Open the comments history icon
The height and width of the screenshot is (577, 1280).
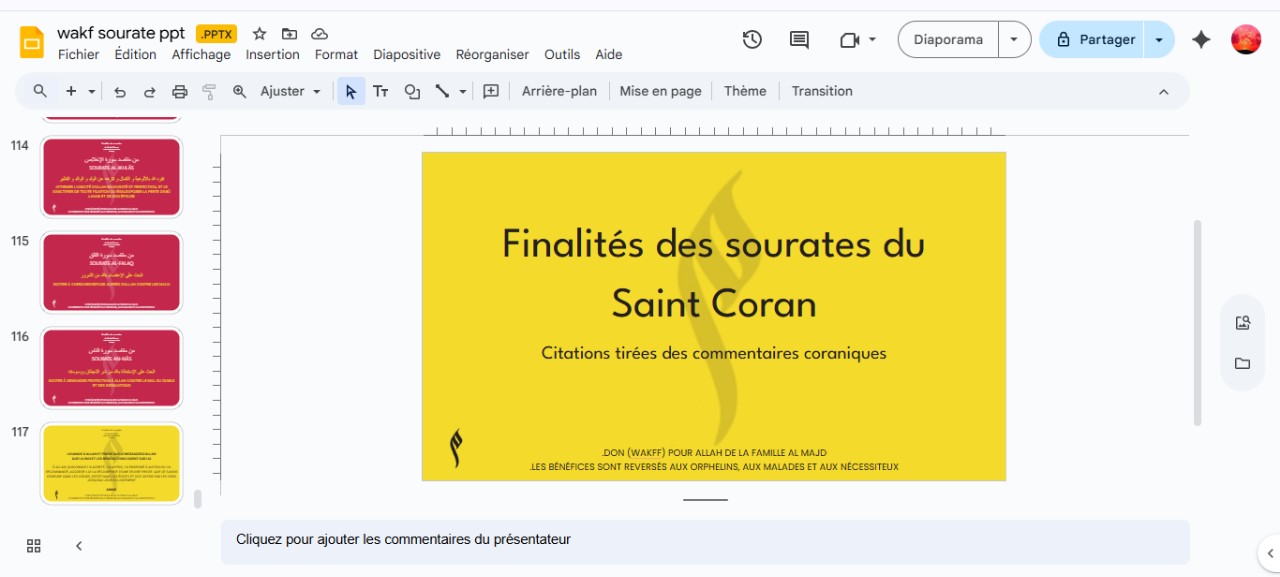[799, 40]
